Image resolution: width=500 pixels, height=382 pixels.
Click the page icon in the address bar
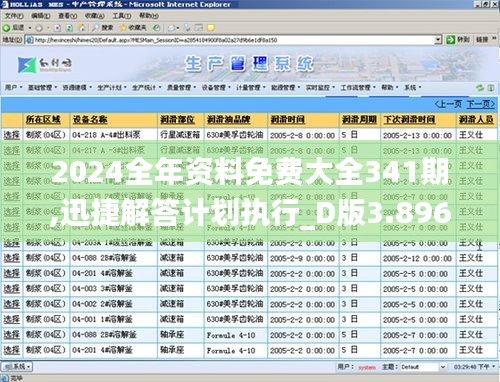tap(30, 40)
